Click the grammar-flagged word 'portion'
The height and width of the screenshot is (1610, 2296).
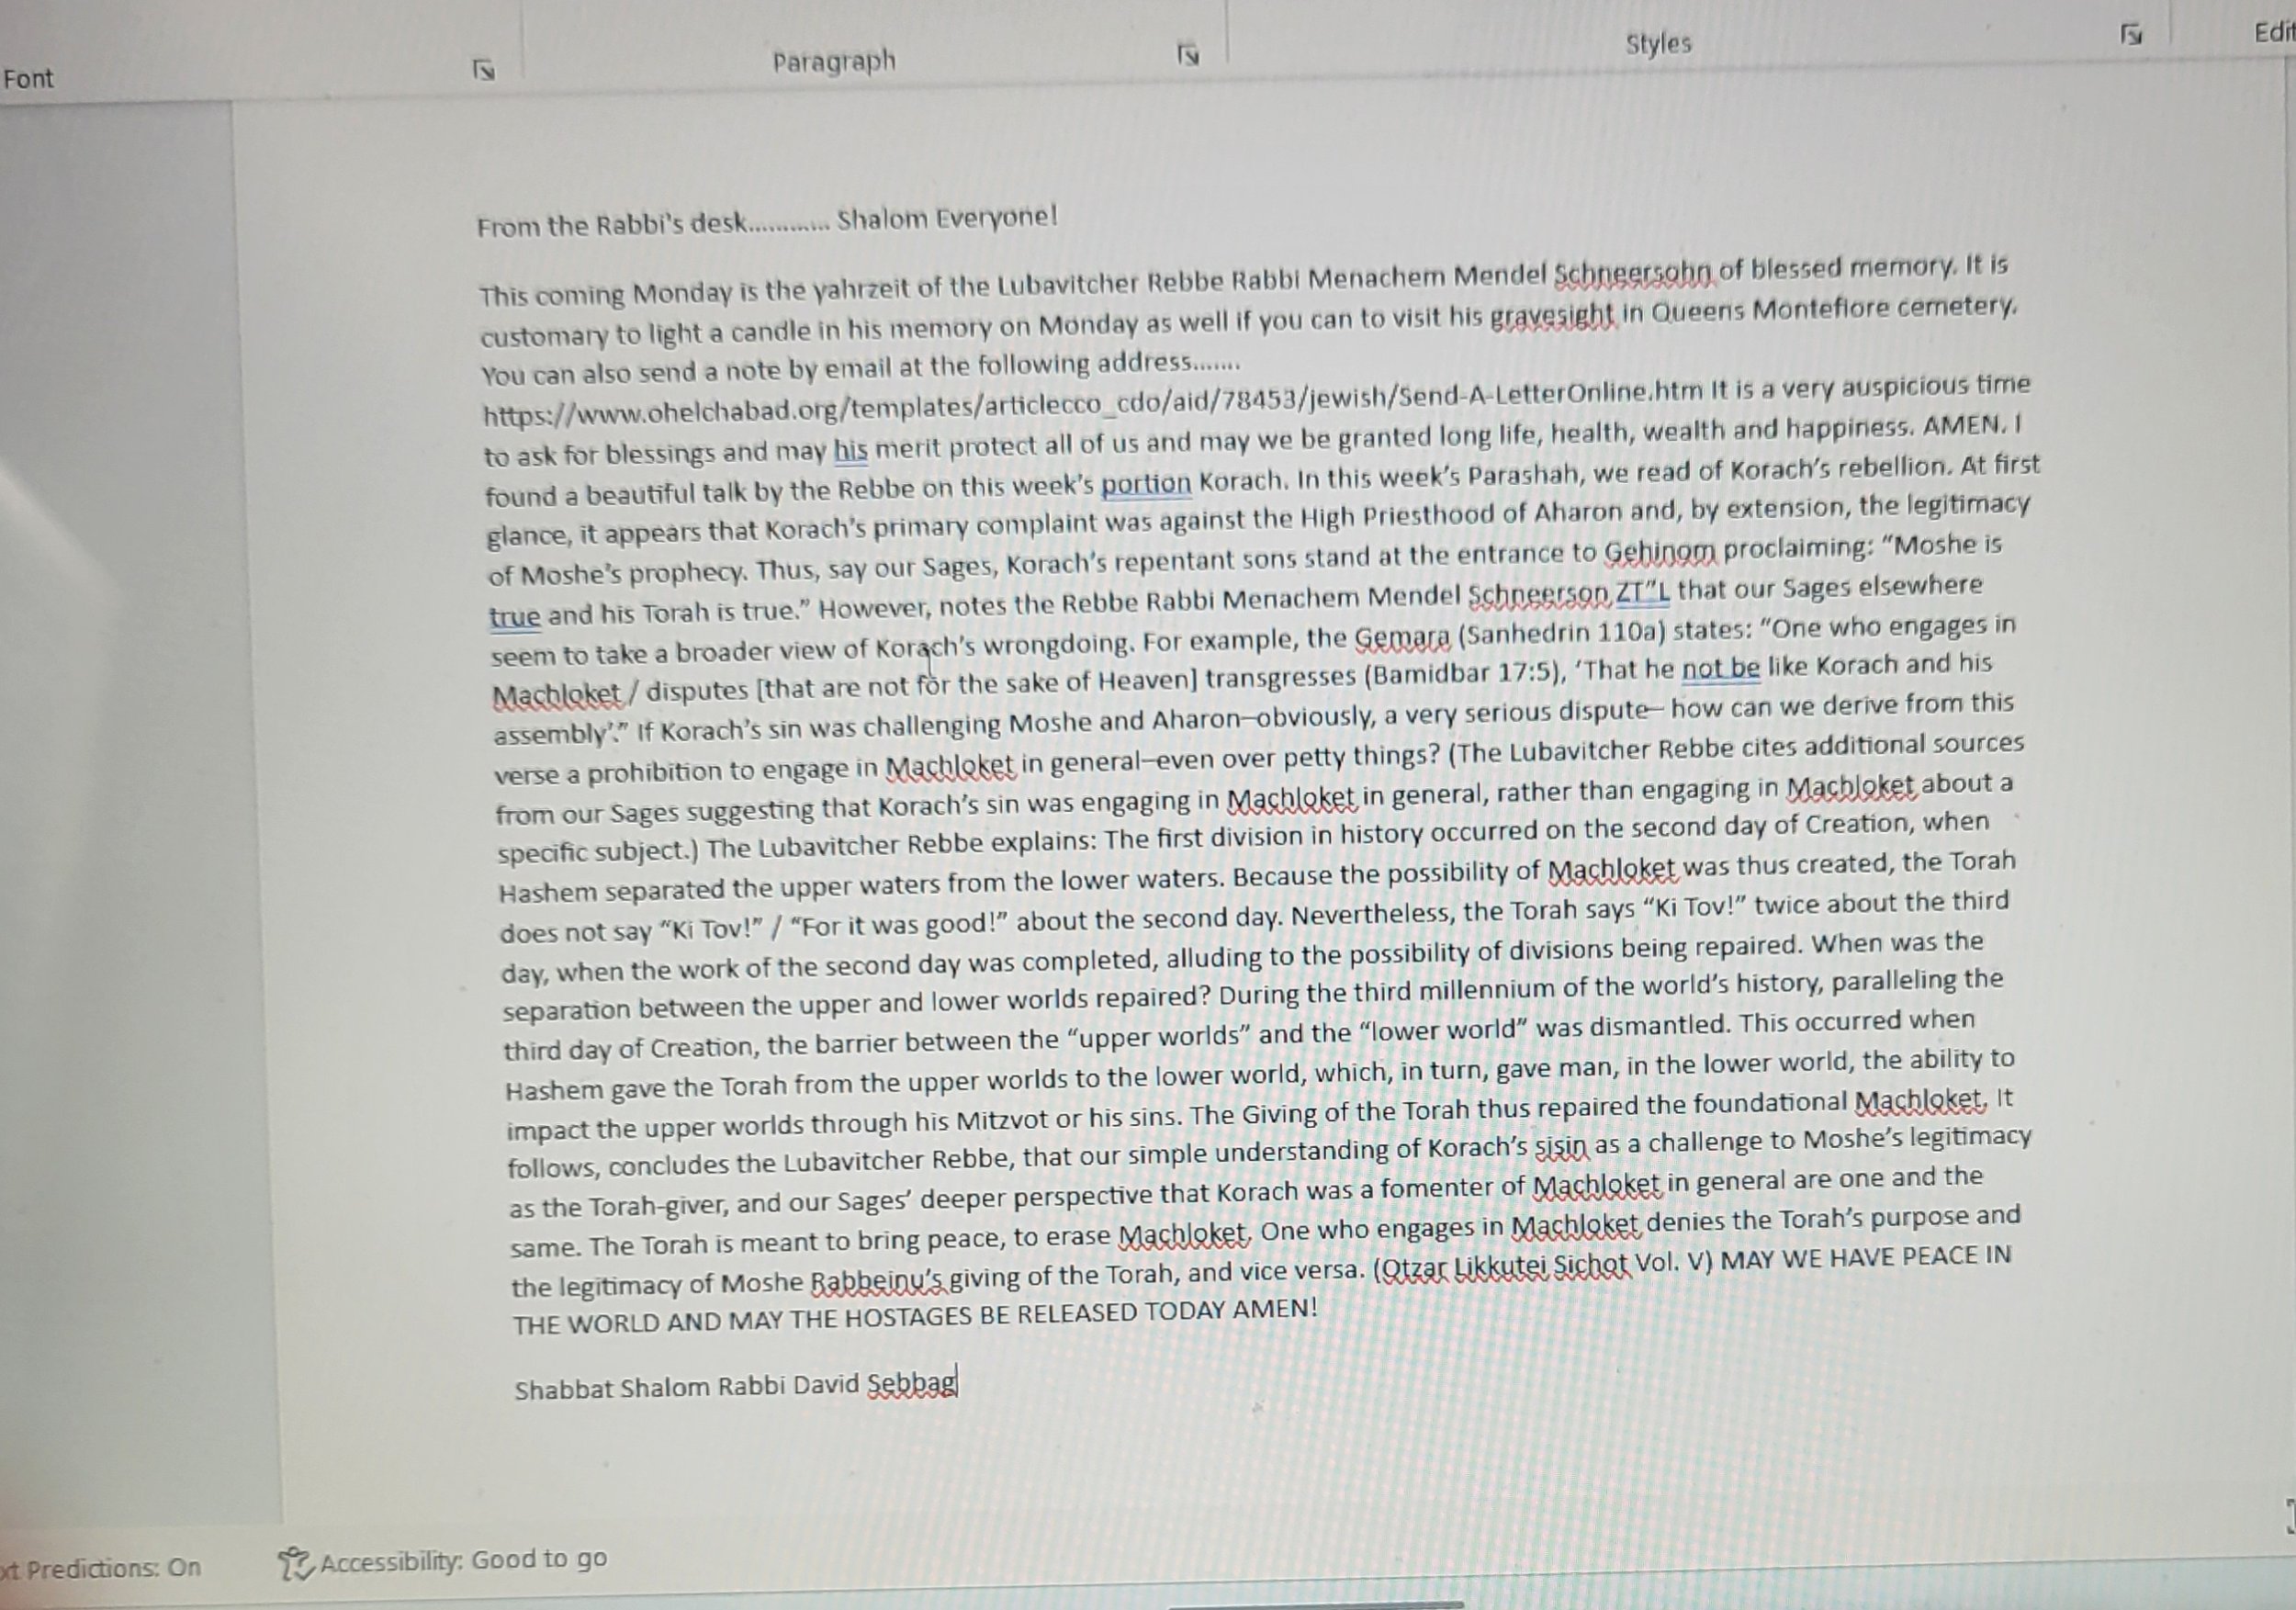coord(1146,484)
